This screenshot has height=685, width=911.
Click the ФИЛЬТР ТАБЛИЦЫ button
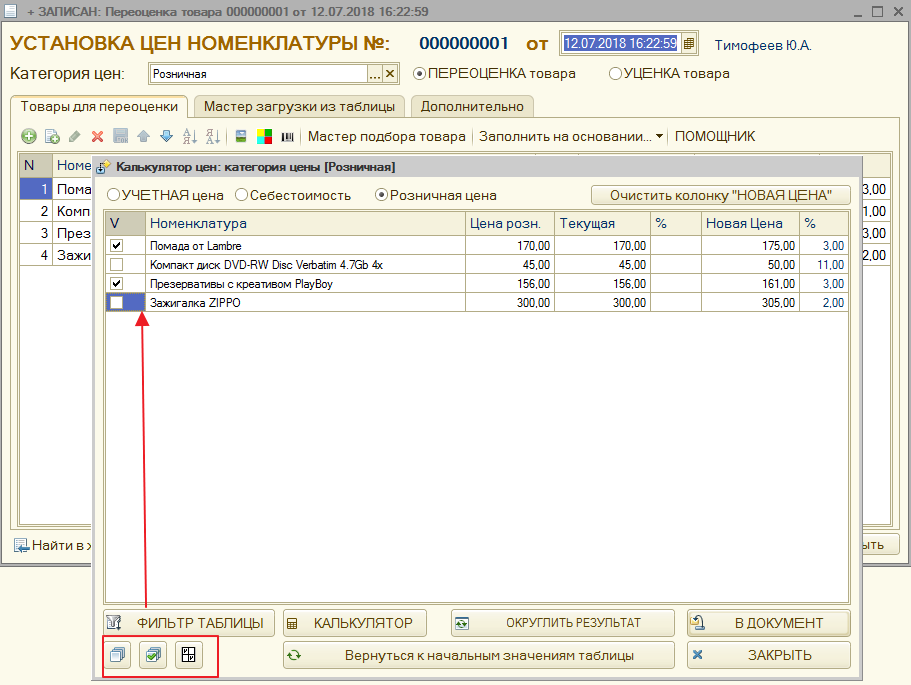(189, 623)
